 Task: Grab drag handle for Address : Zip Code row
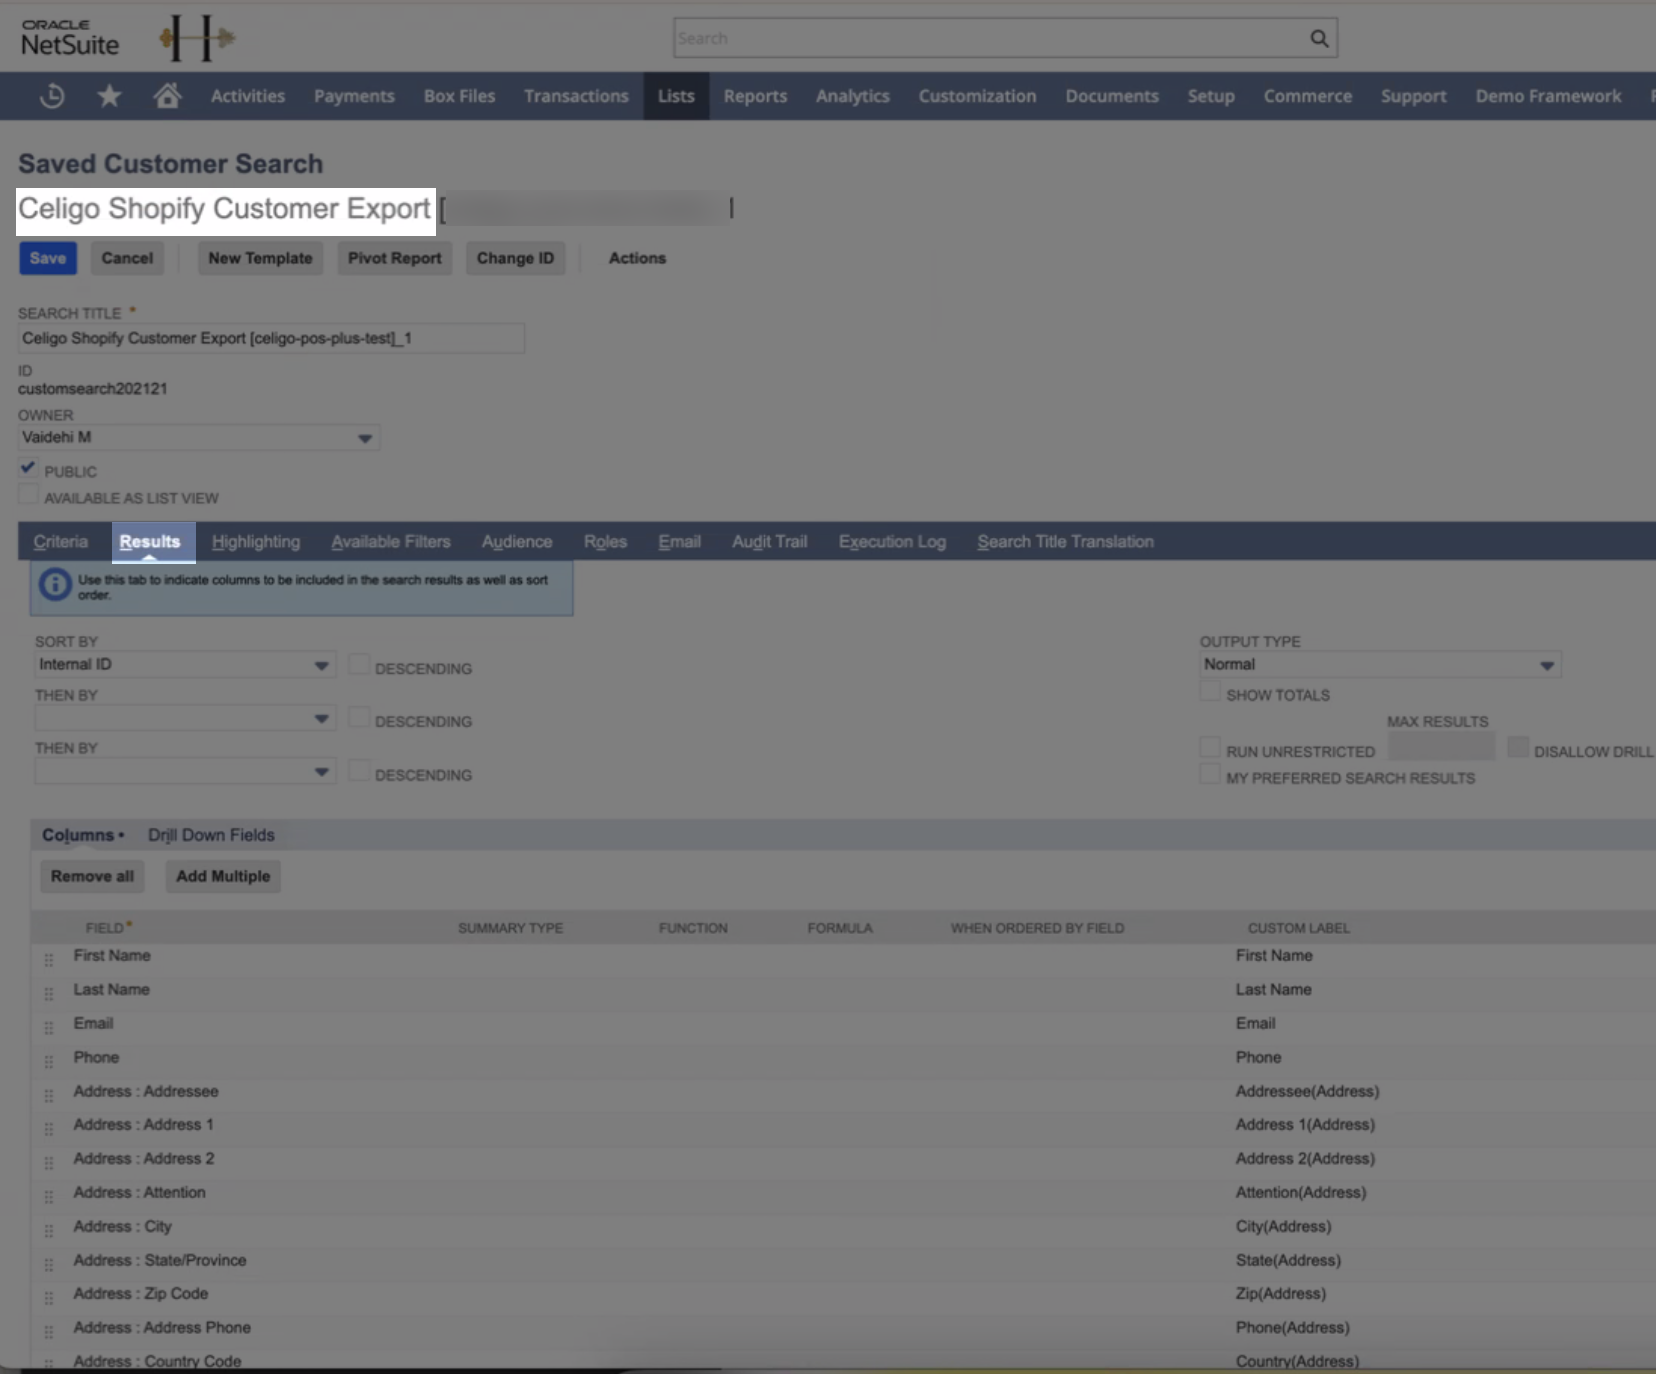48,1298
